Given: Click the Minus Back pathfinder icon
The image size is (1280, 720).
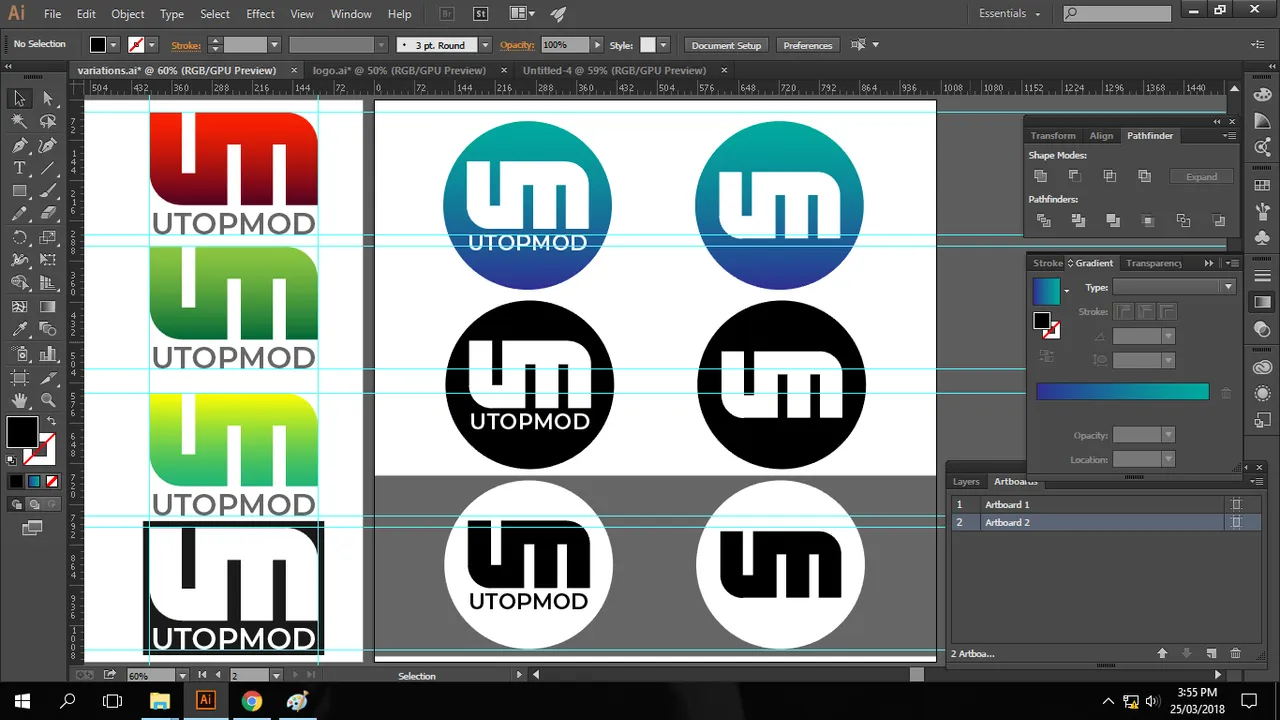Looking at the screenshot, I should click(x=1218, y=220).
